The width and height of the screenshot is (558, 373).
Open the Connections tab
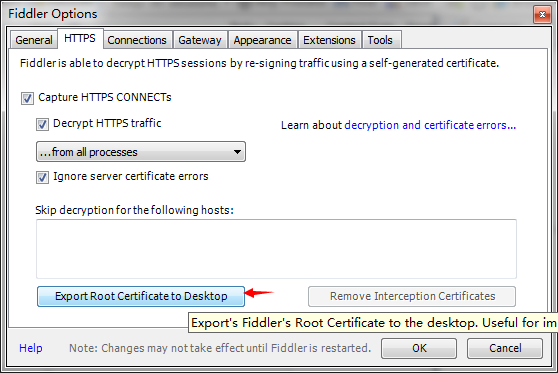(x=137, y=40)
